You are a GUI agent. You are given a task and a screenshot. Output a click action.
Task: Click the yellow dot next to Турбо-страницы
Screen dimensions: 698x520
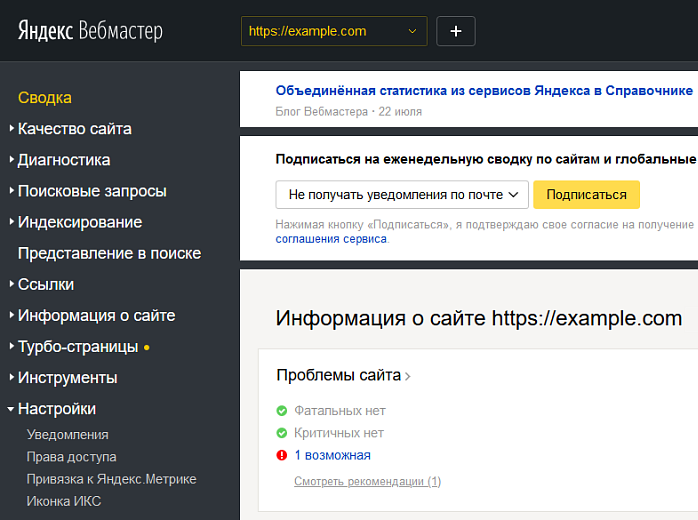pos(146,347)
